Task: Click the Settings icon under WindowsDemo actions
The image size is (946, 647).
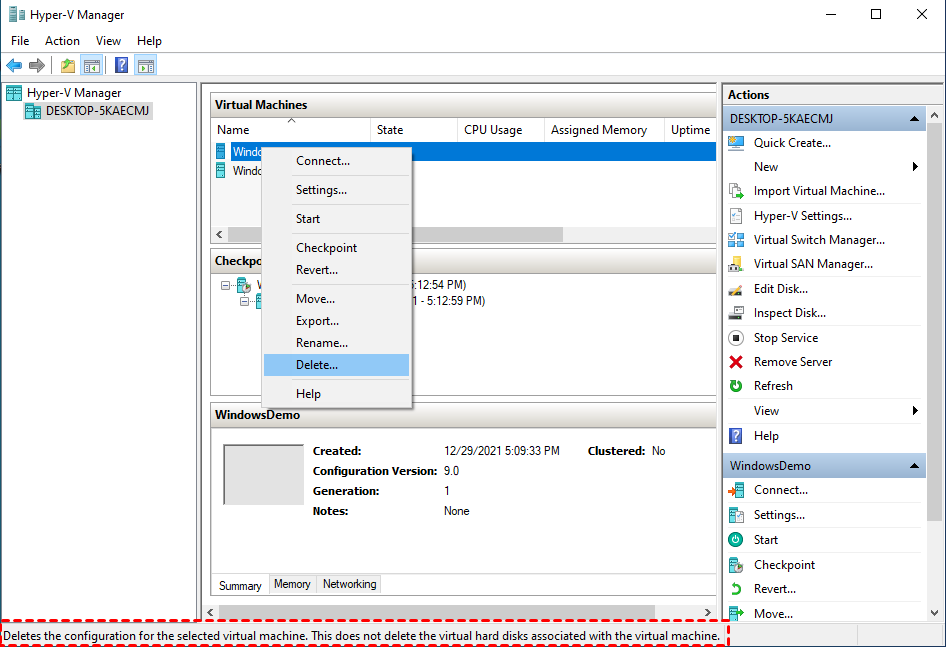Action: [x=736, y=515]
